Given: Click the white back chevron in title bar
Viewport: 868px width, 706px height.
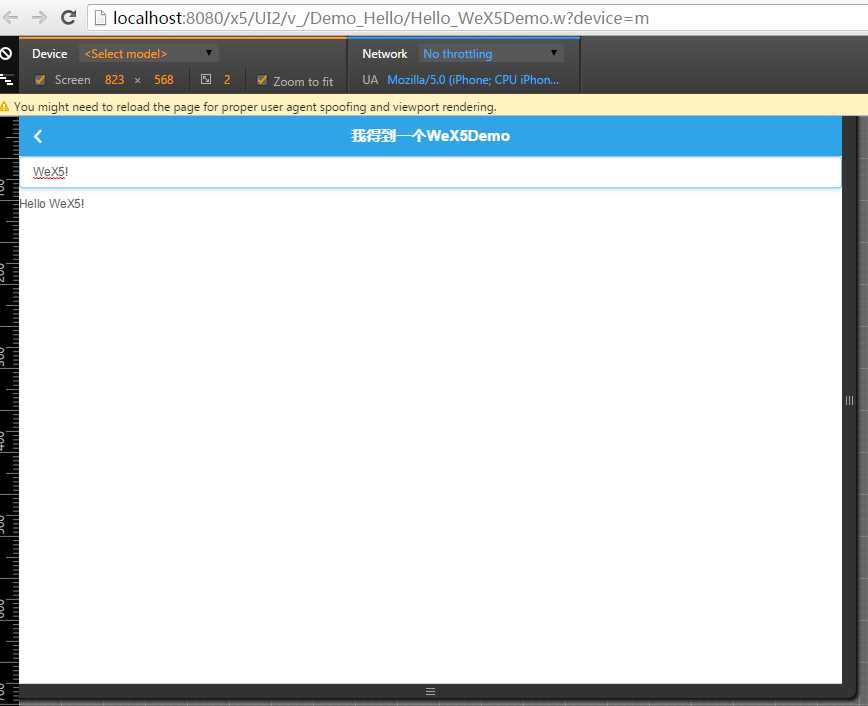Looking at the screenshot, I should [38, 136].
